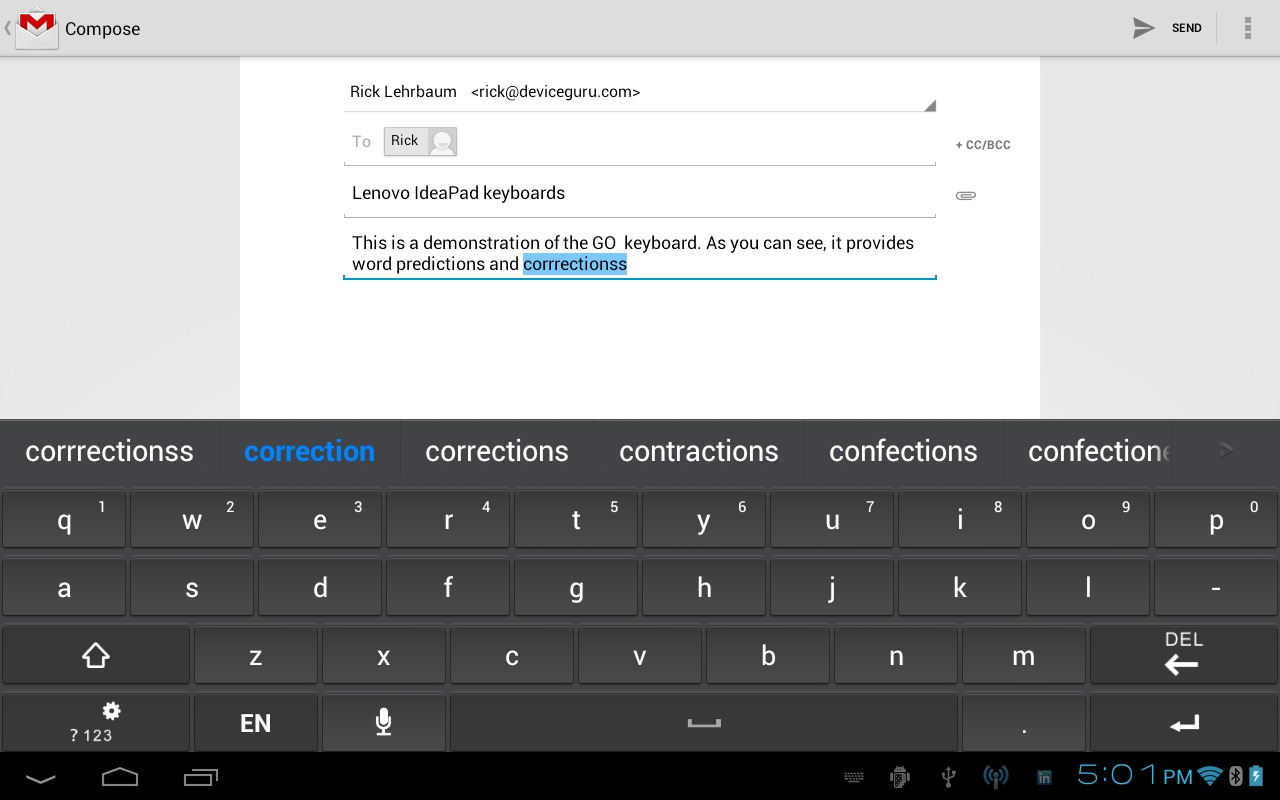Screen dimensions: 1280x800
Task: Attach a file using the paperclip icon
Action: click(966, 195)
